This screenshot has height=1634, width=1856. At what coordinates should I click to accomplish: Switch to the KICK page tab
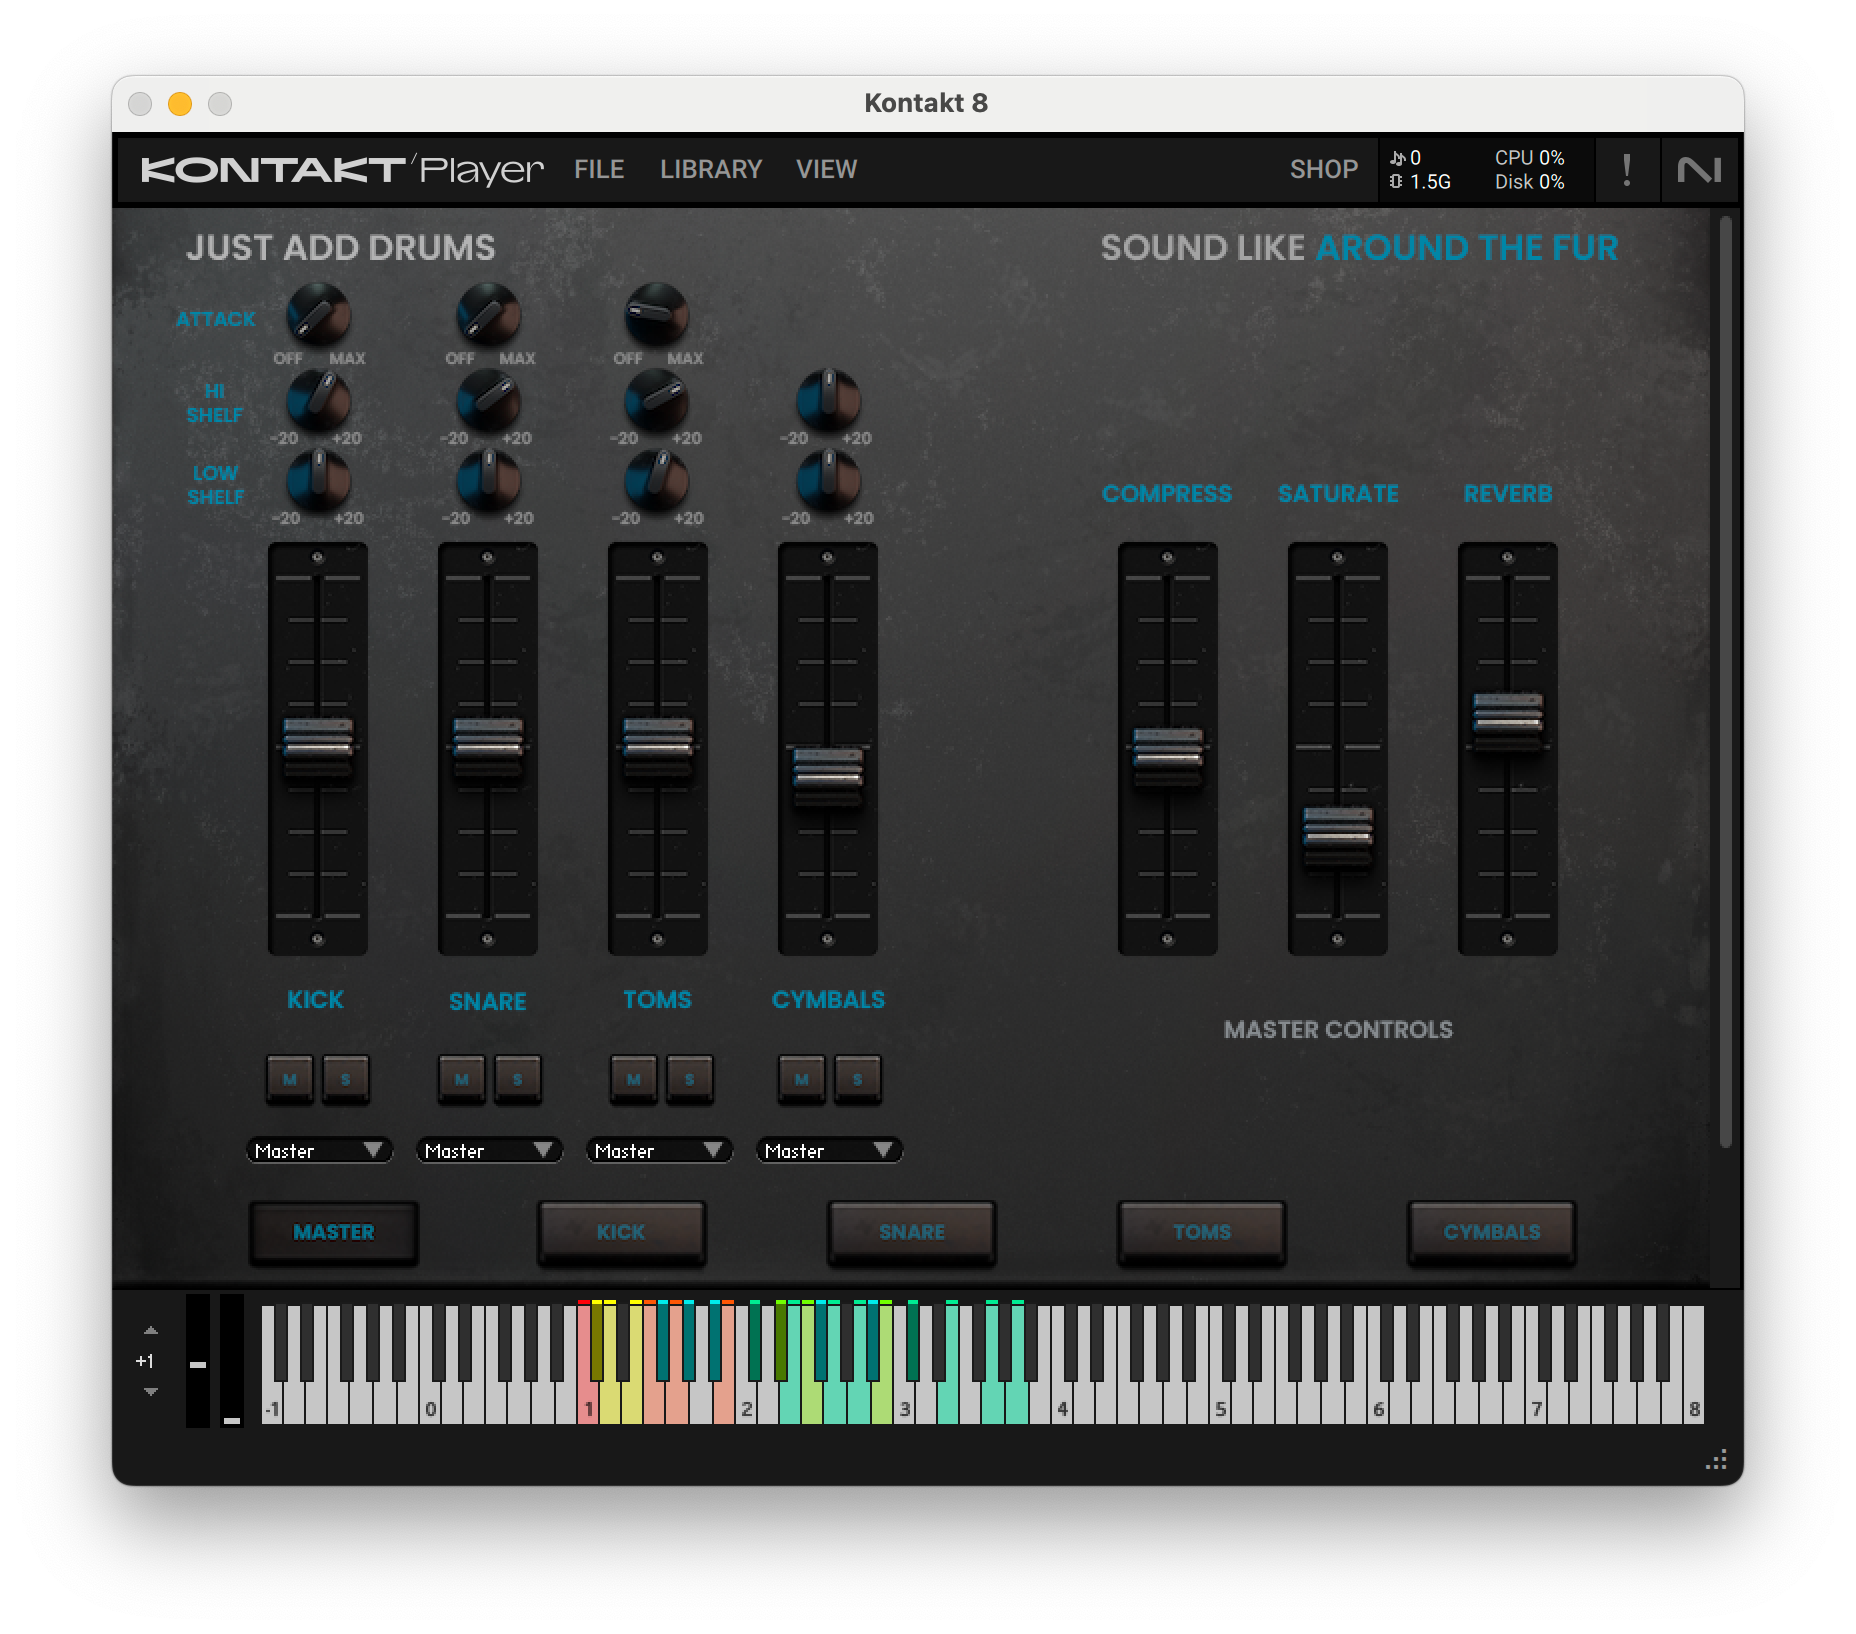[621, 1232]
